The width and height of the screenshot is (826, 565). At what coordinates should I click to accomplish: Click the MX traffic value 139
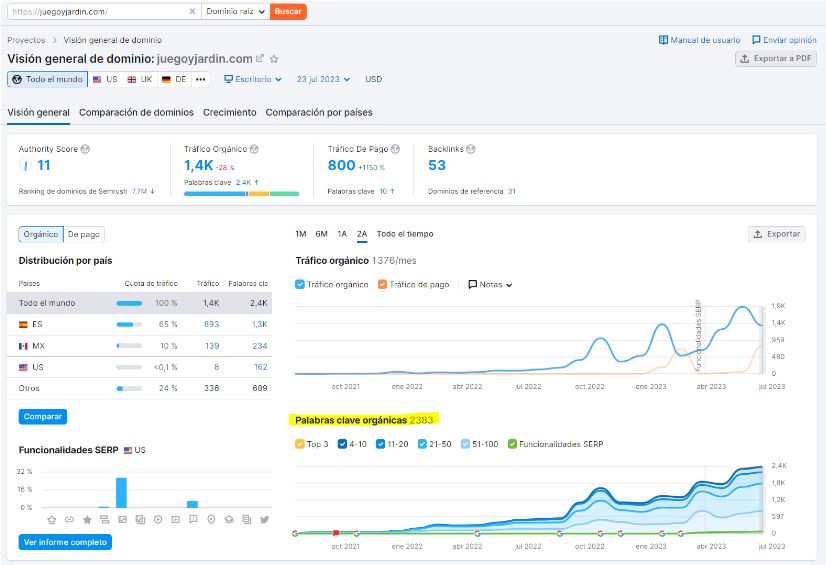coord(212,346)
